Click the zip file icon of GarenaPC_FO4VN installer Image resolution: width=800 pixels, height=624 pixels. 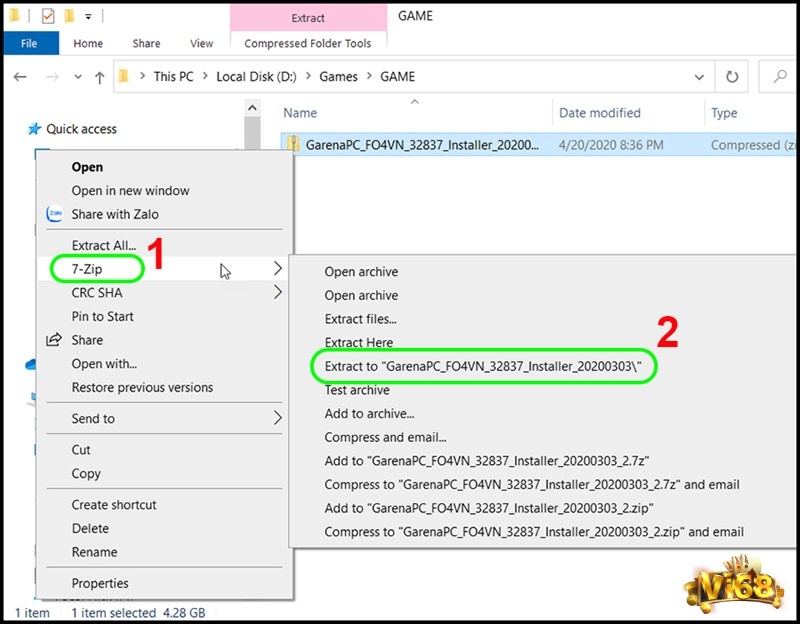click(293, 144)
